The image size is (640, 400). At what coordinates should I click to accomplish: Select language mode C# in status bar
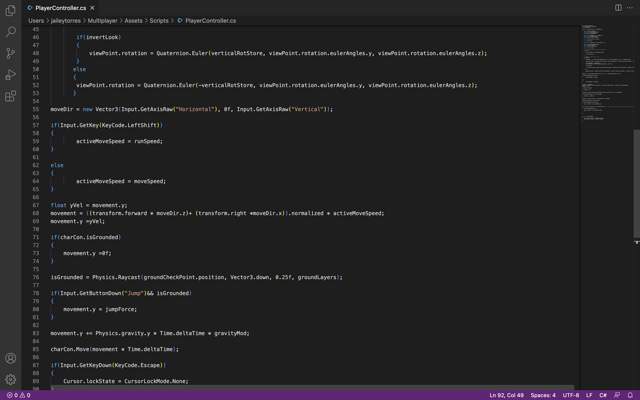pyautogui.click(x=602, y=395)
